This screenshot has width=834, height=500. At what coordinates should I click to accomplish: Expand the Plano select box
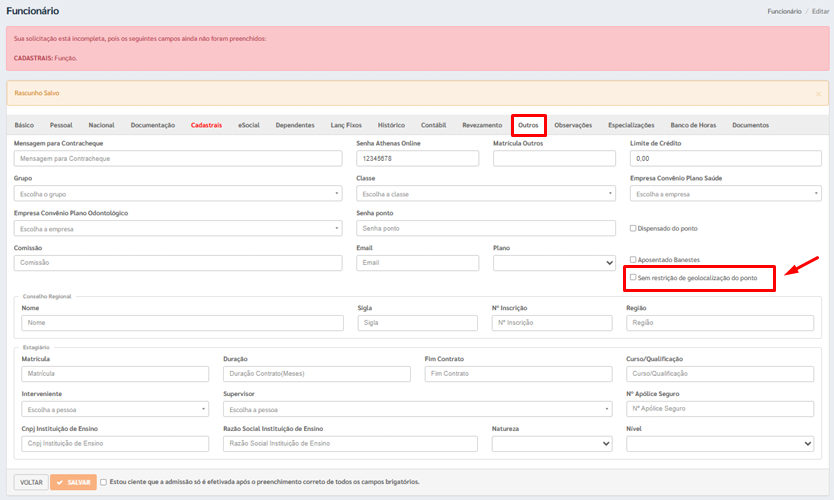click(x=554, y=263)
